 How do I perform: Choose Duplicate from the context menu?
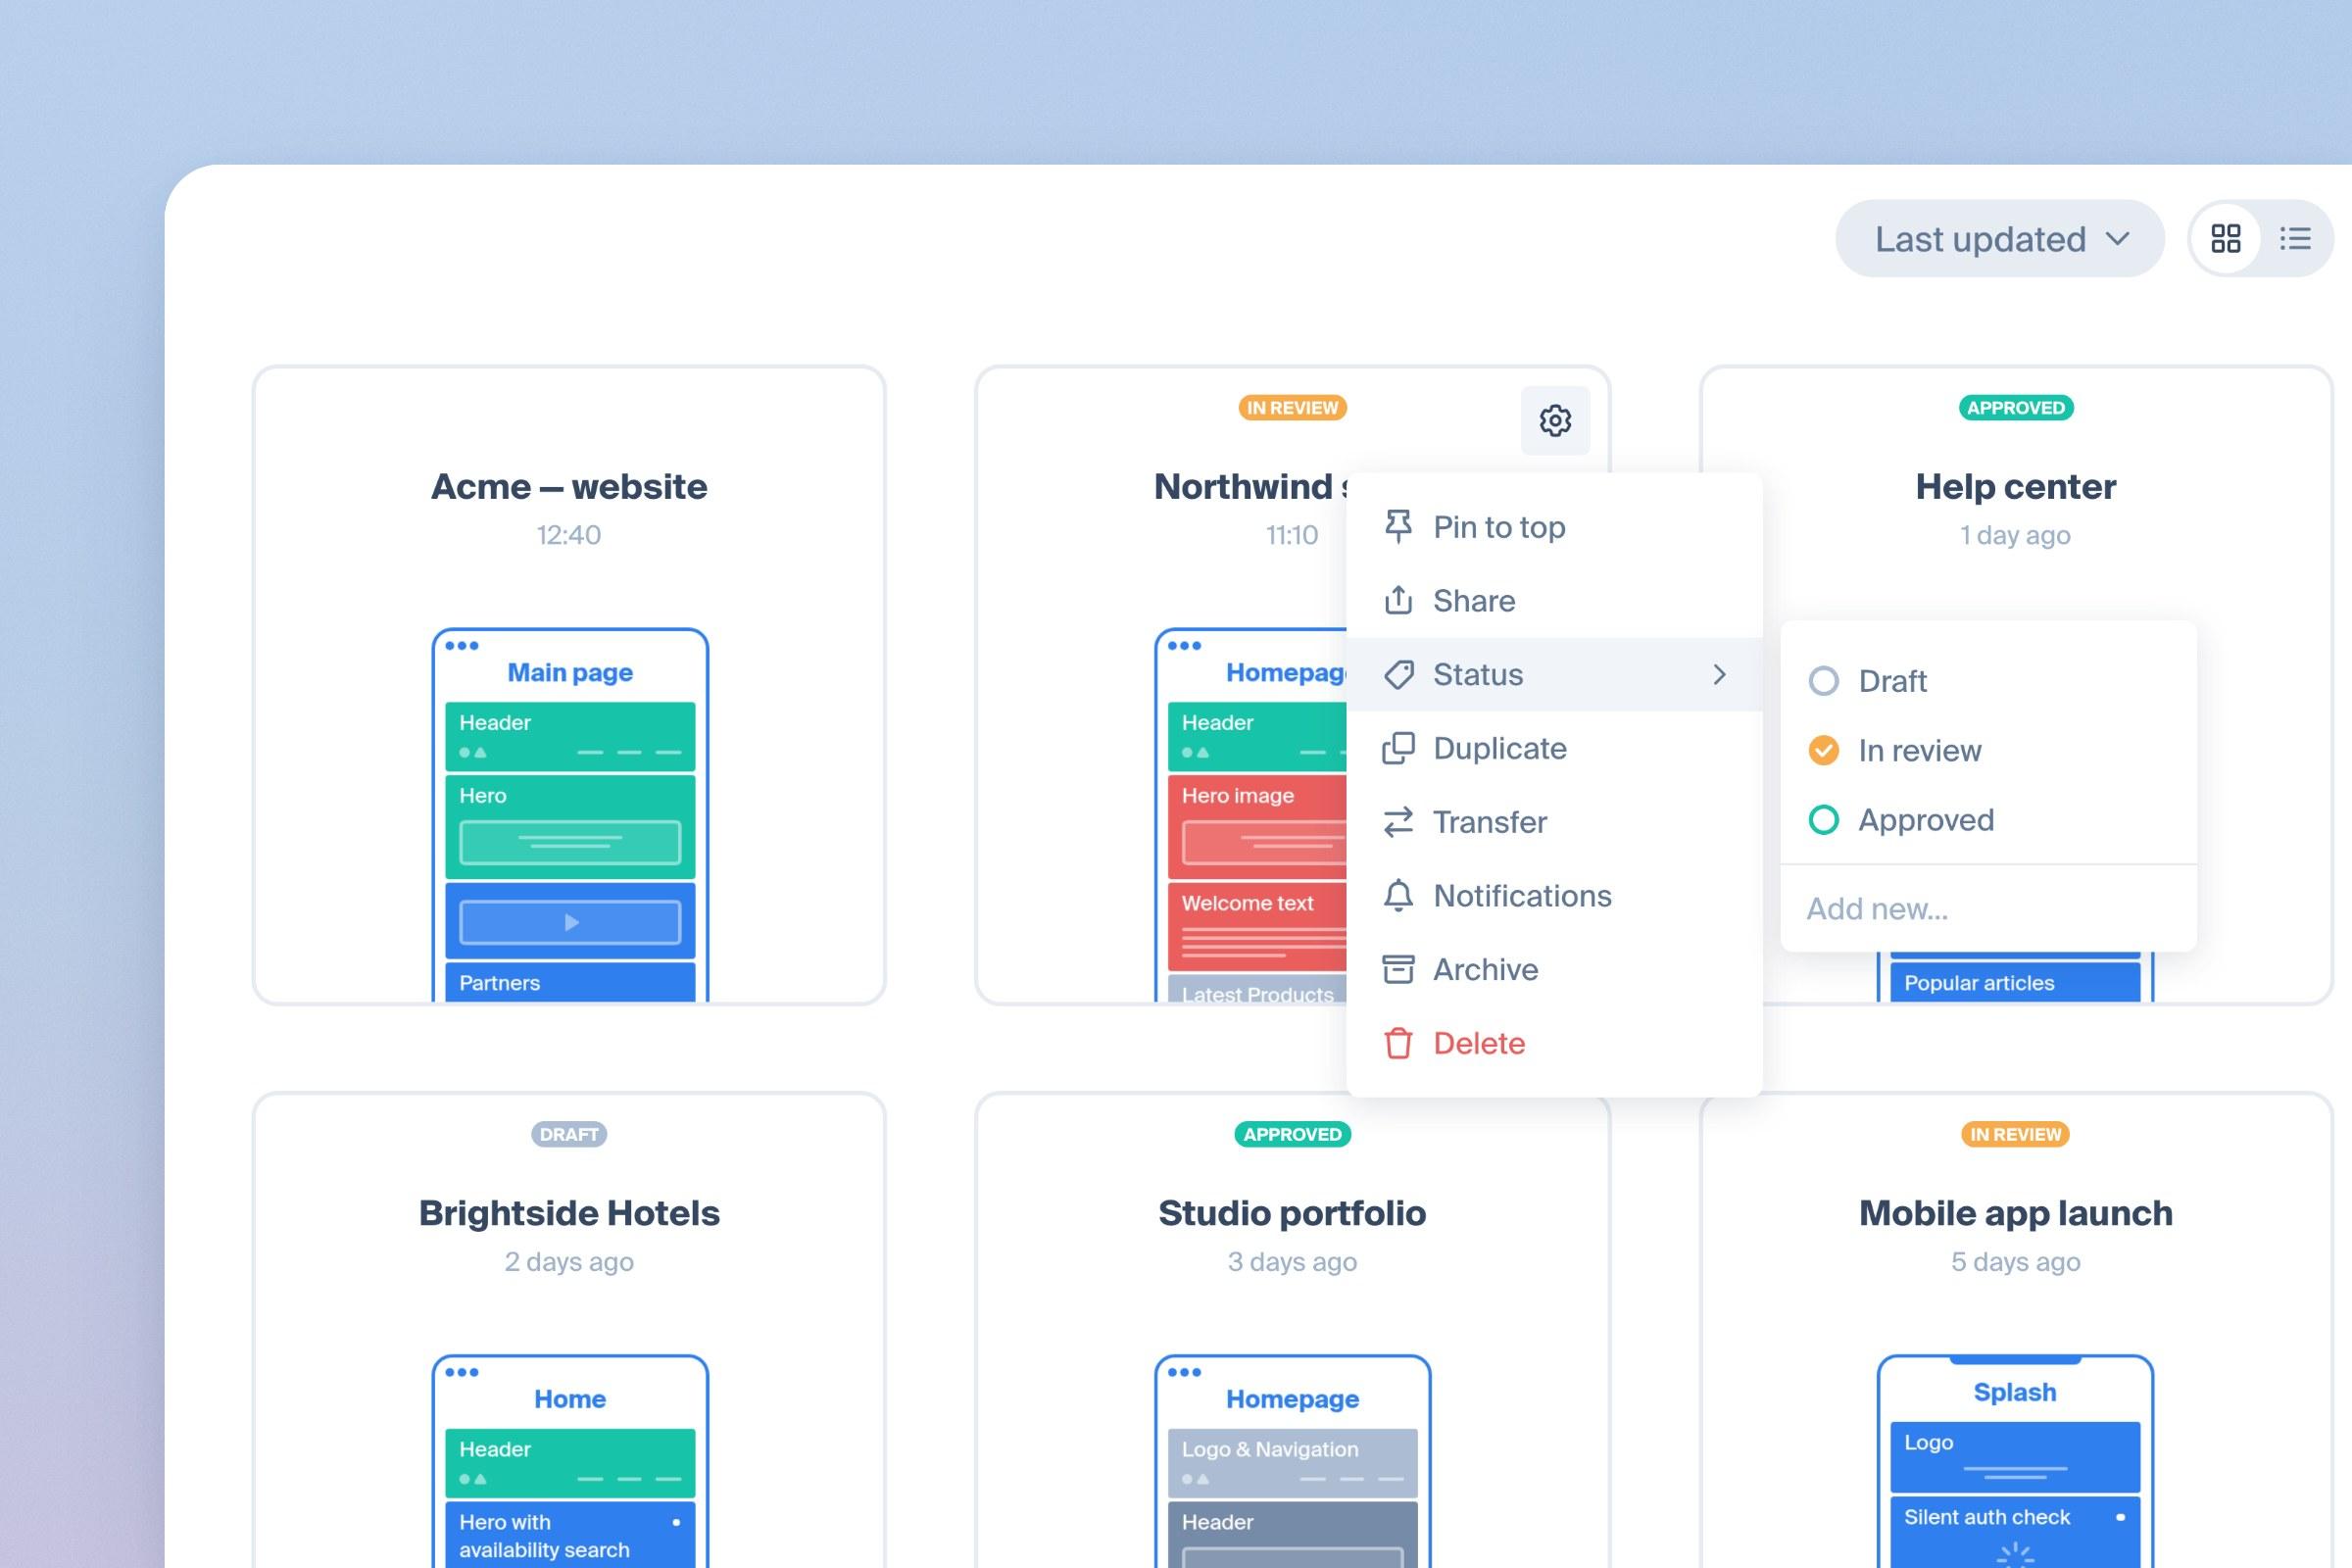[1555, 748]
